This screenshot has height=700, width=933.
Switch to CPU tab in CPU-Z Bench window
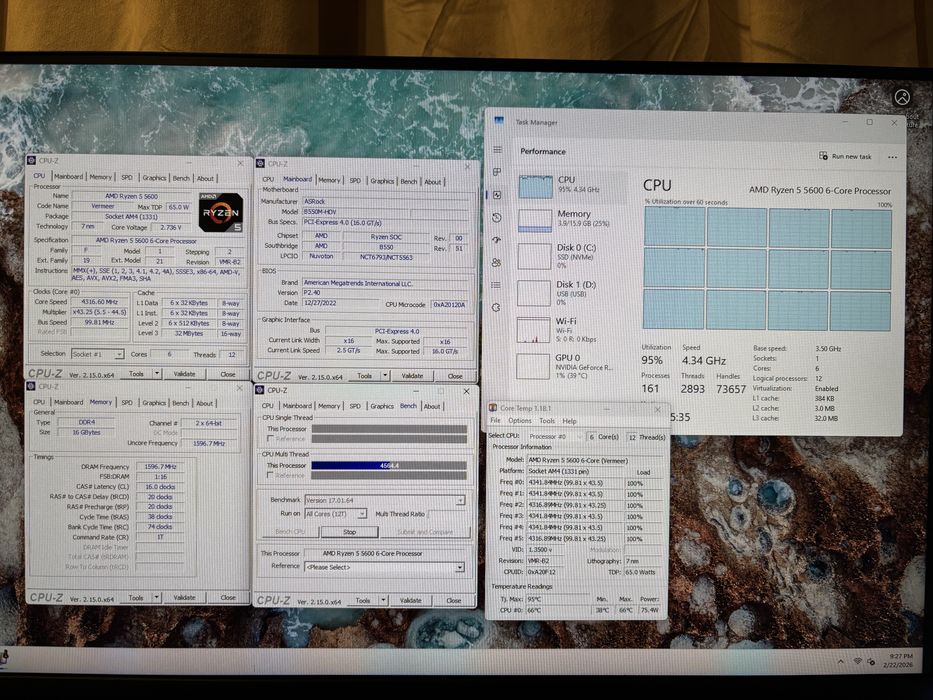(x=268, y=406)
